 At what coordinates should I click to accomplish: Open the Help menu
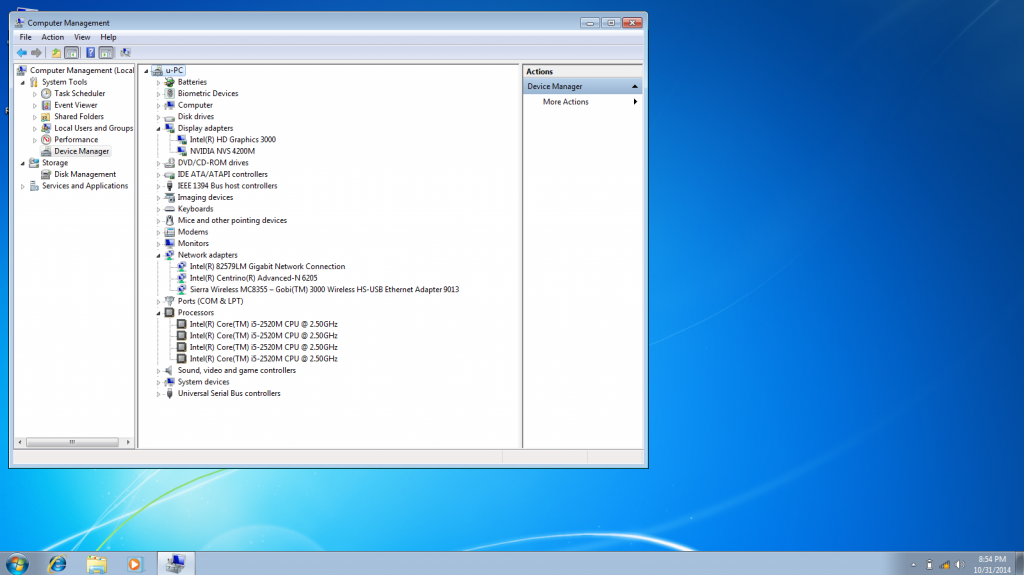(x=108, y=37)
